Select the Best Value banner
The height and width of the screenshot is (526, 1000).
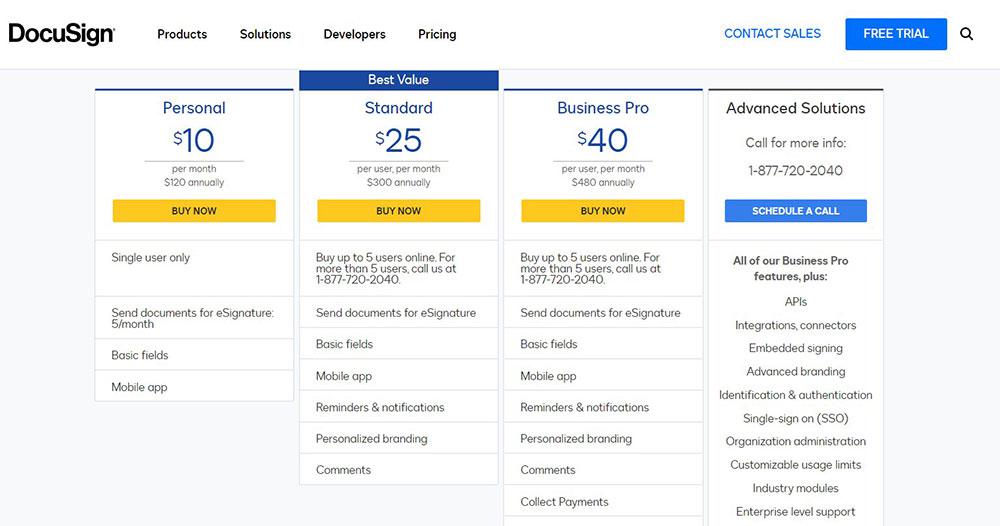399,80
